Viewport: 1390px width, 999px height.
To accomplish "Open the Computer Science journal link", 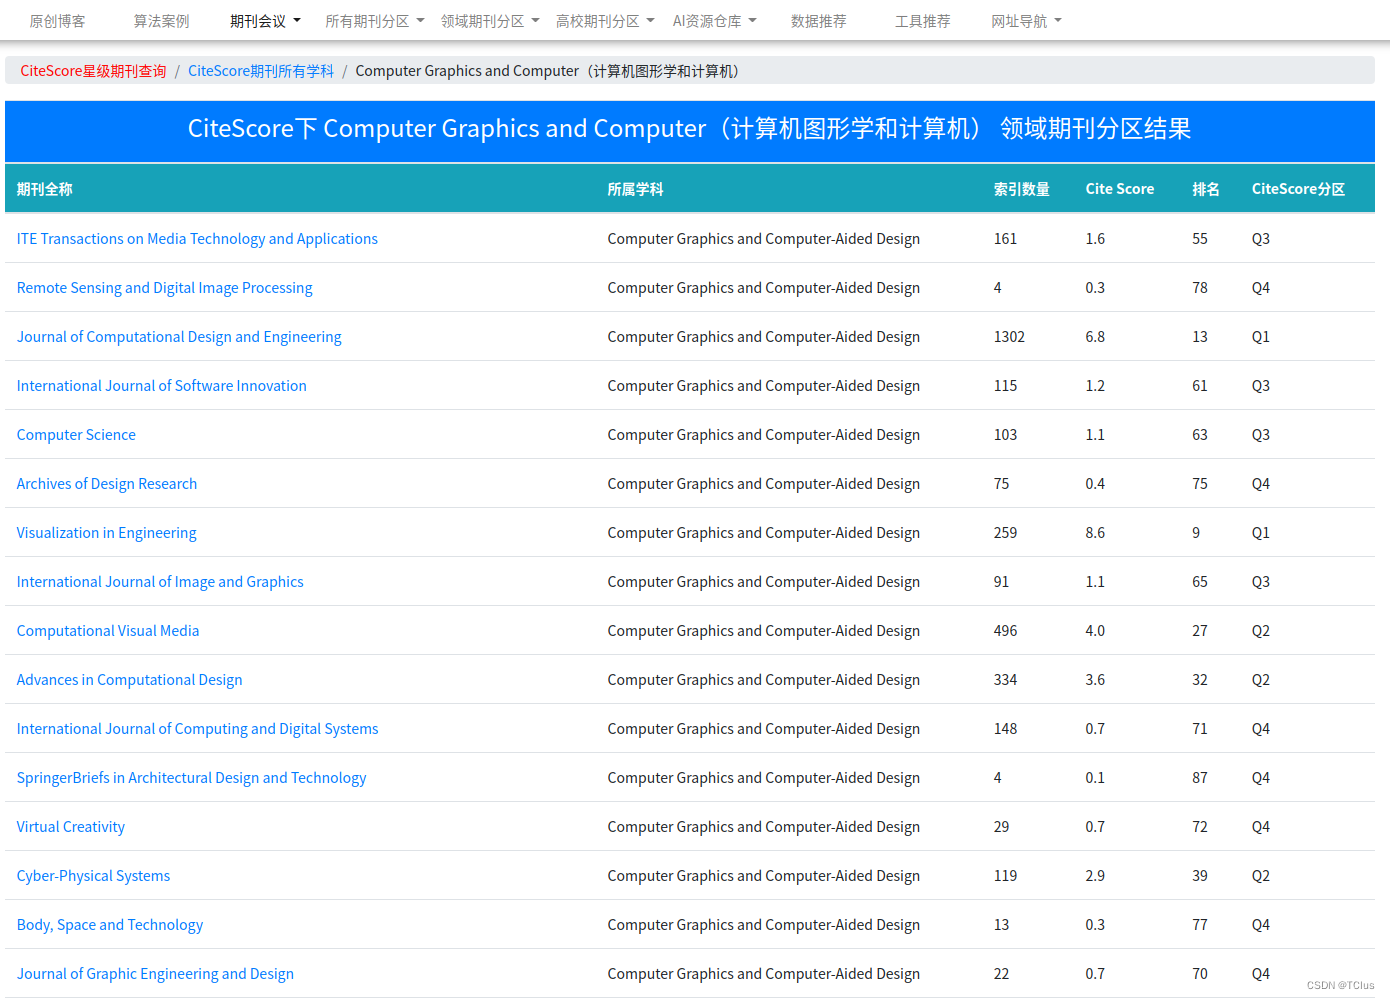I will coord(76,435).
